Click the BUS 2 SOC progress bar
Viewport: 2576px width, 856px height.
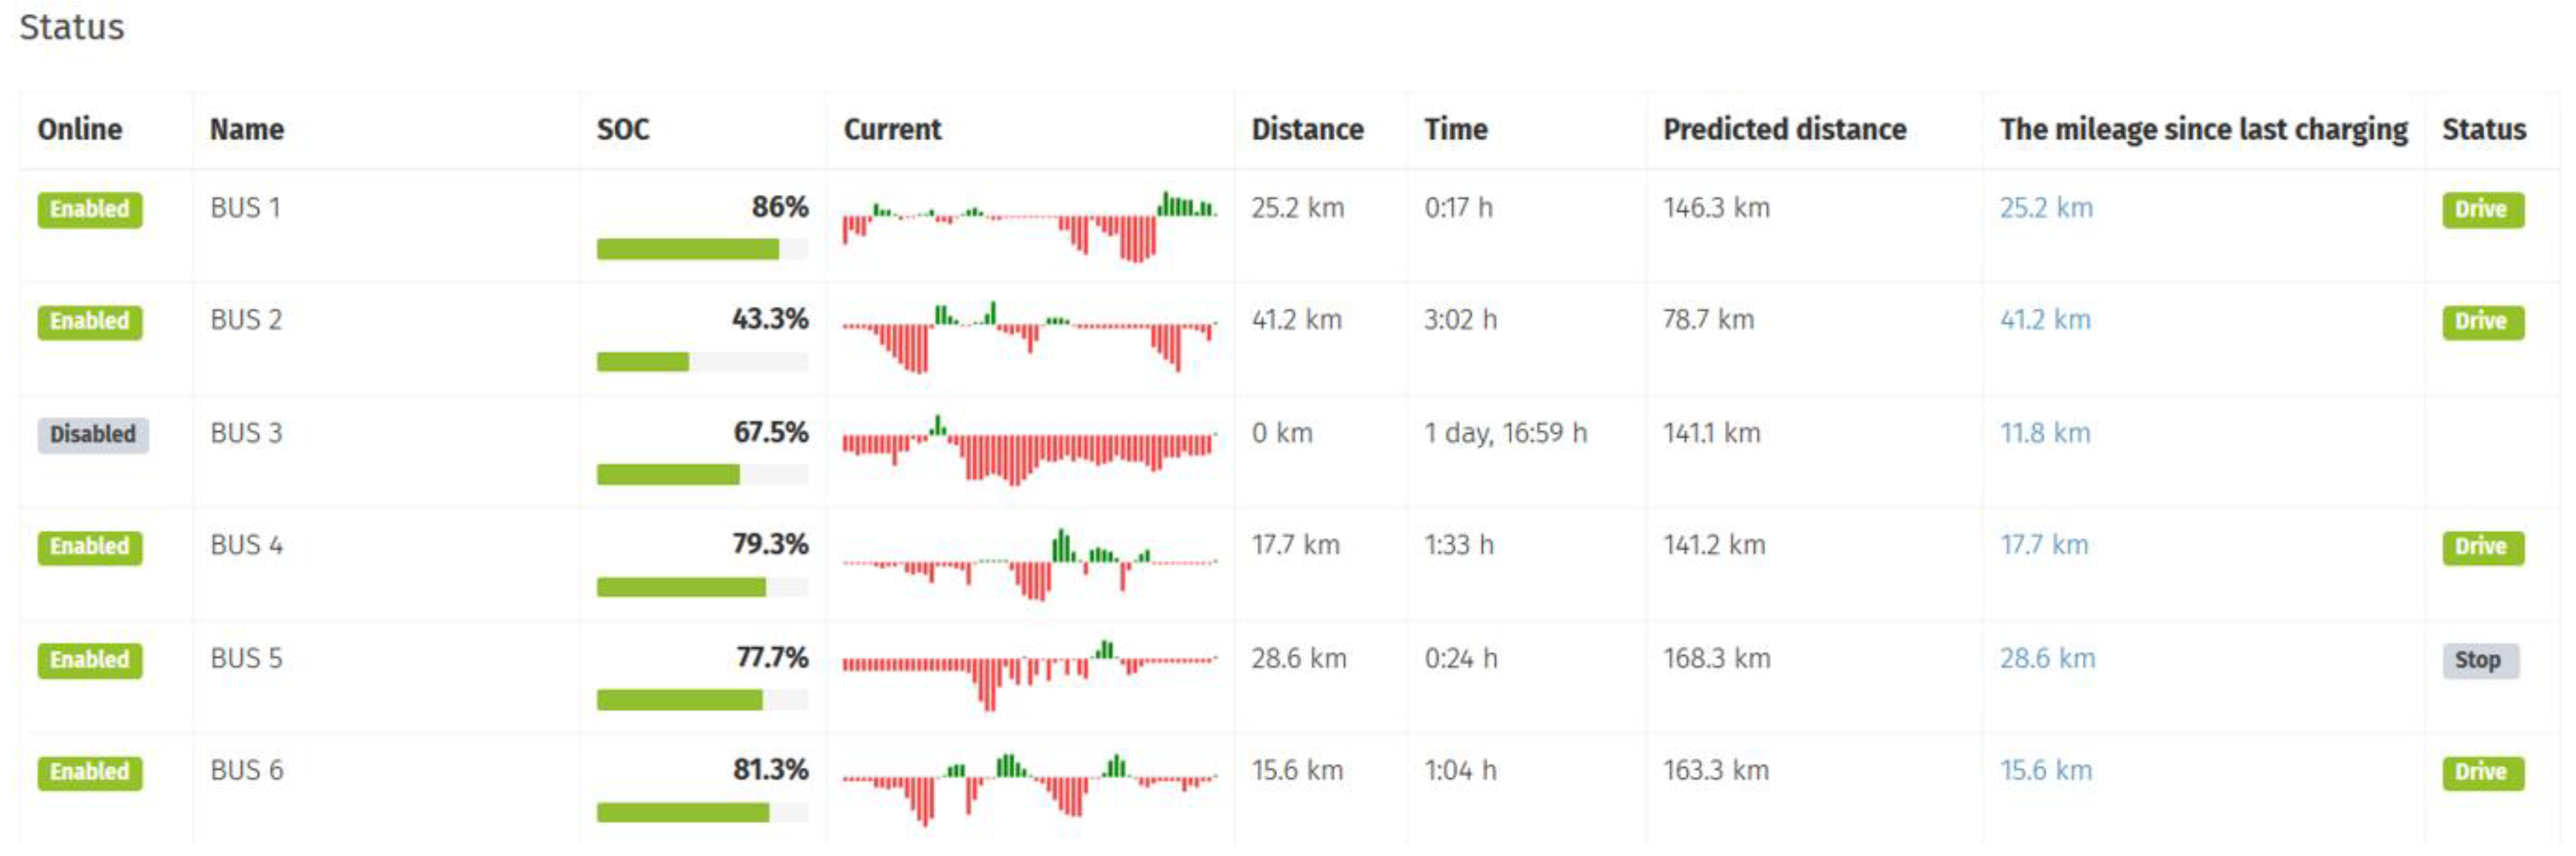pyautogui.click(x=702, y=361)
